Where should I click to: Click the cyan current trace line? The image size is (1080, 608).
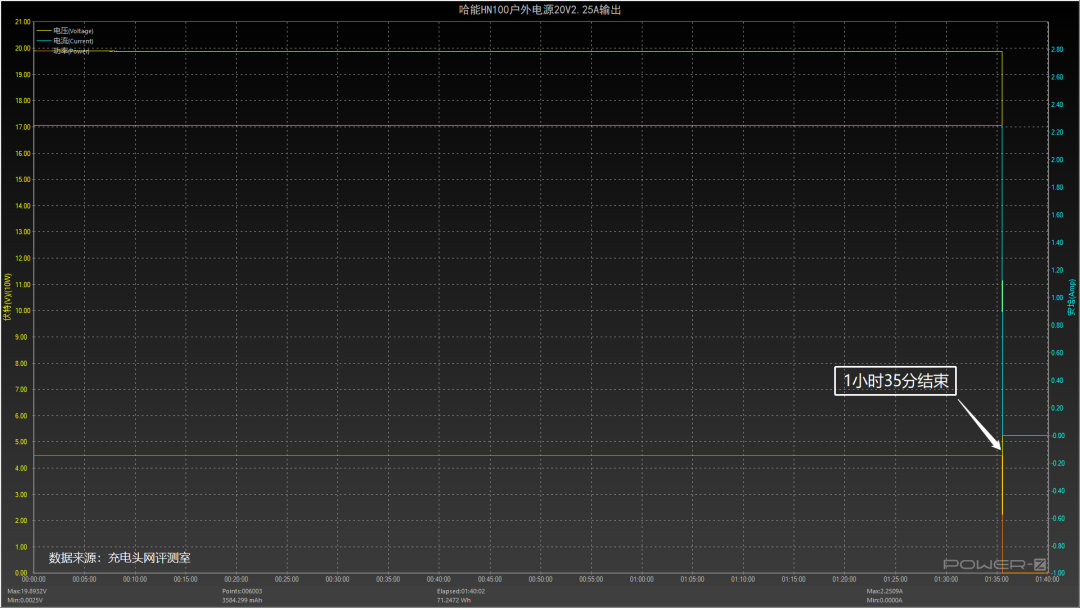coord(517,126)
